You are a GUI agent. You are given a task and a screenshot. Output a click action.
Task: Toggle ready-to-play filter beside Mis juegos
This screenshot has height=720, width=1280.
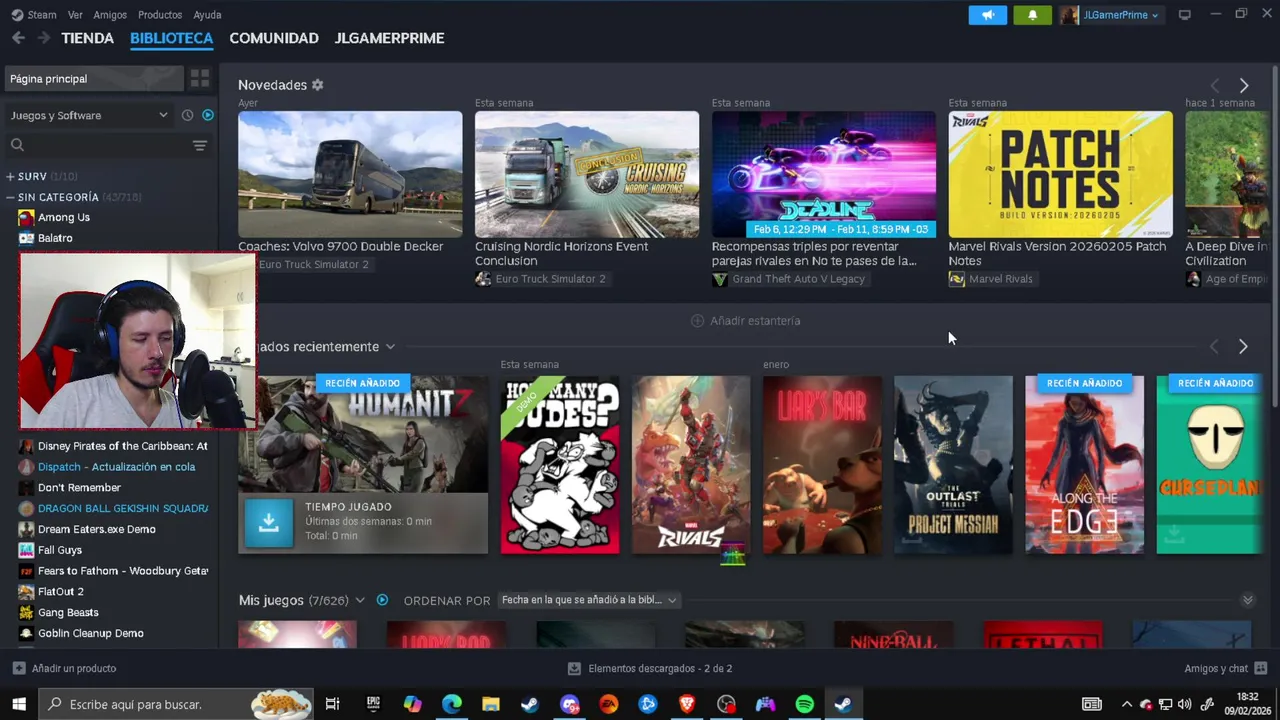click(x=382, y=600)
